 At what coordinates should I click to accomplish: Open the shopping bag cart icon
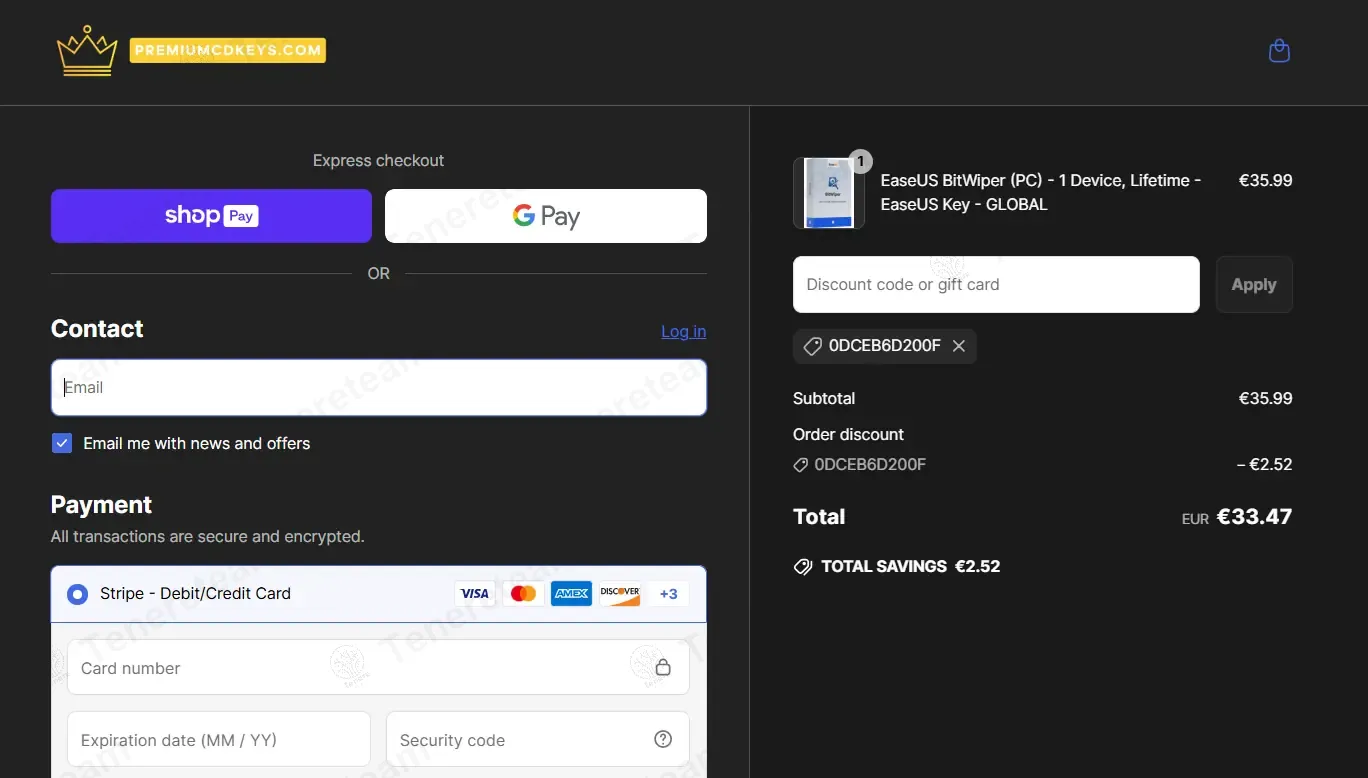pyautogui.click(x=1279, y=51)
